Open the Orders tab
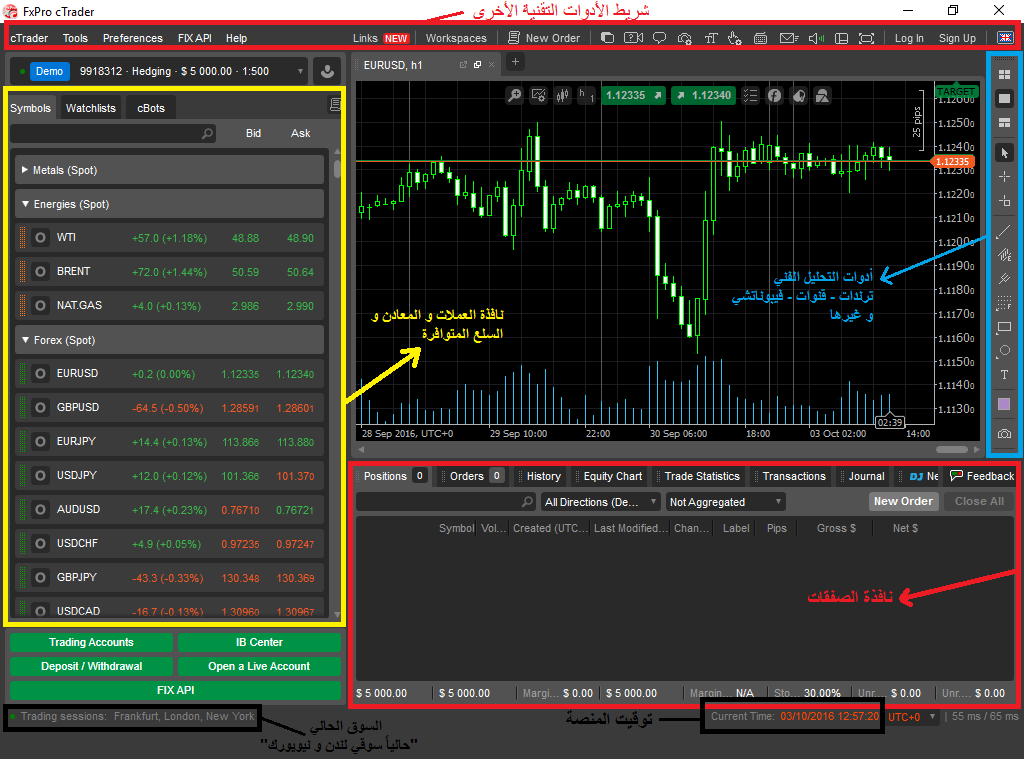1024x759 pixels. click(472, 476)
